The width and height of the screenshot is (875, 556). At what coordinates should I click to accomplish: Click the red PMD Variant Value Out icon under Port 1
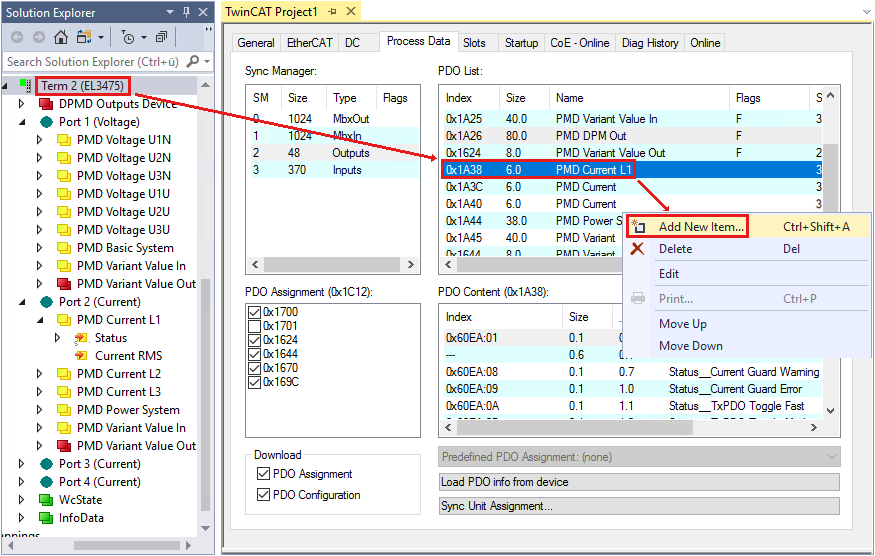[x=64, y=284]
